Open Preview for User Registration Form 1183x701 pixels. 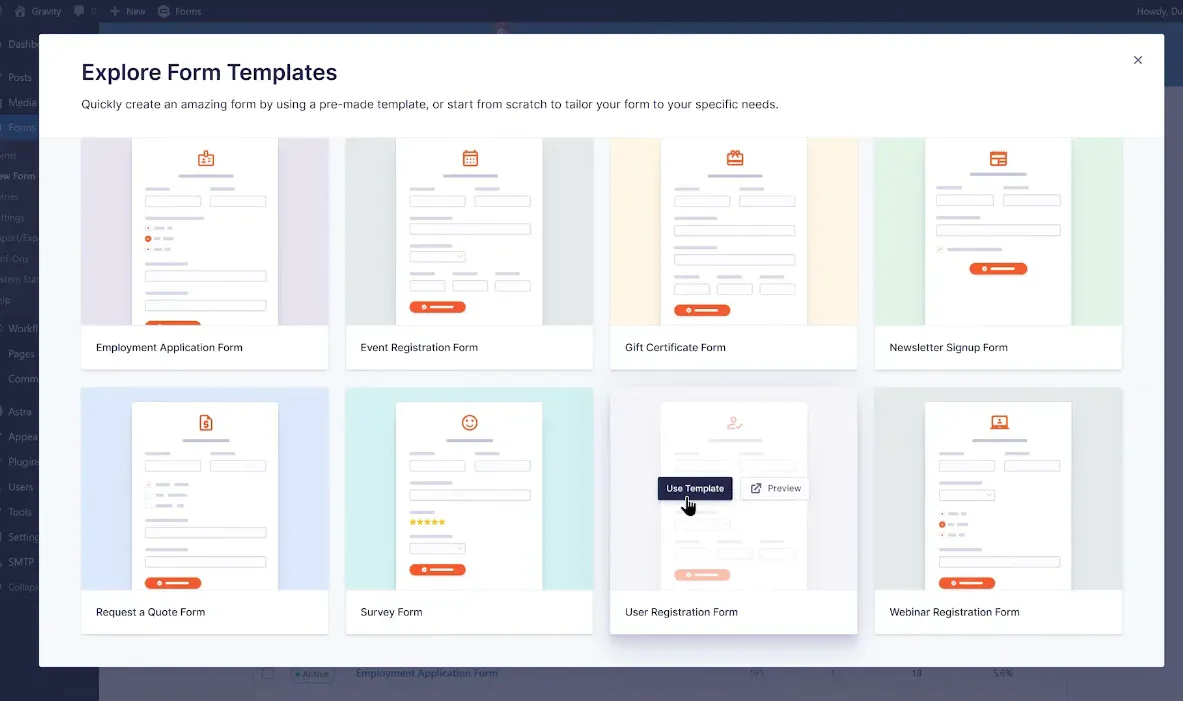[x=775, y=488]
